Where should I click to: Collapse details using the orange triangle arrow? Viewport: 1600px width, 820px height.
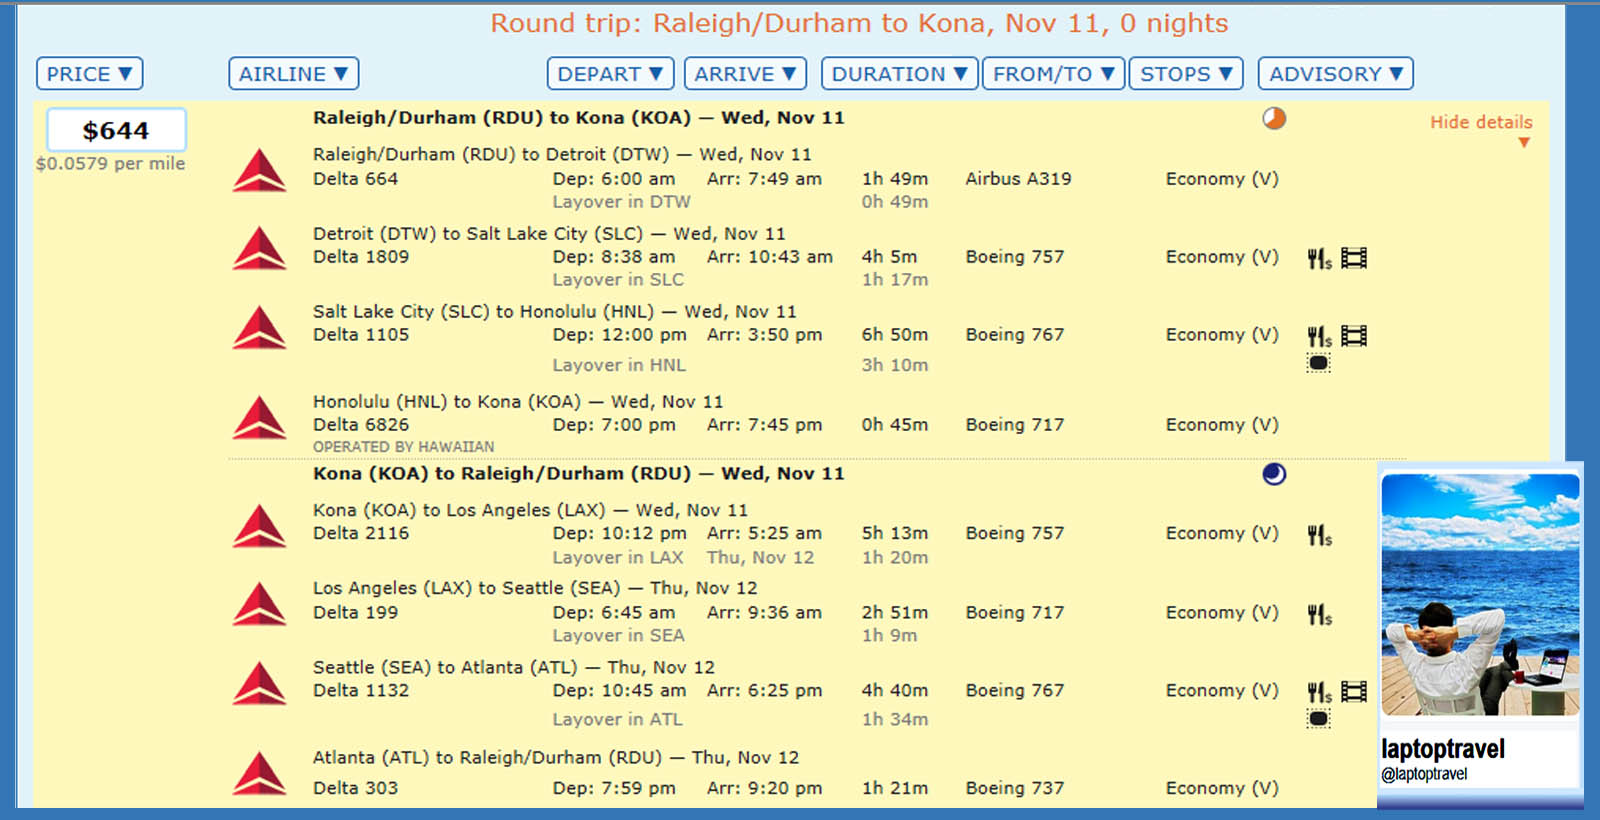(1524, 143)
